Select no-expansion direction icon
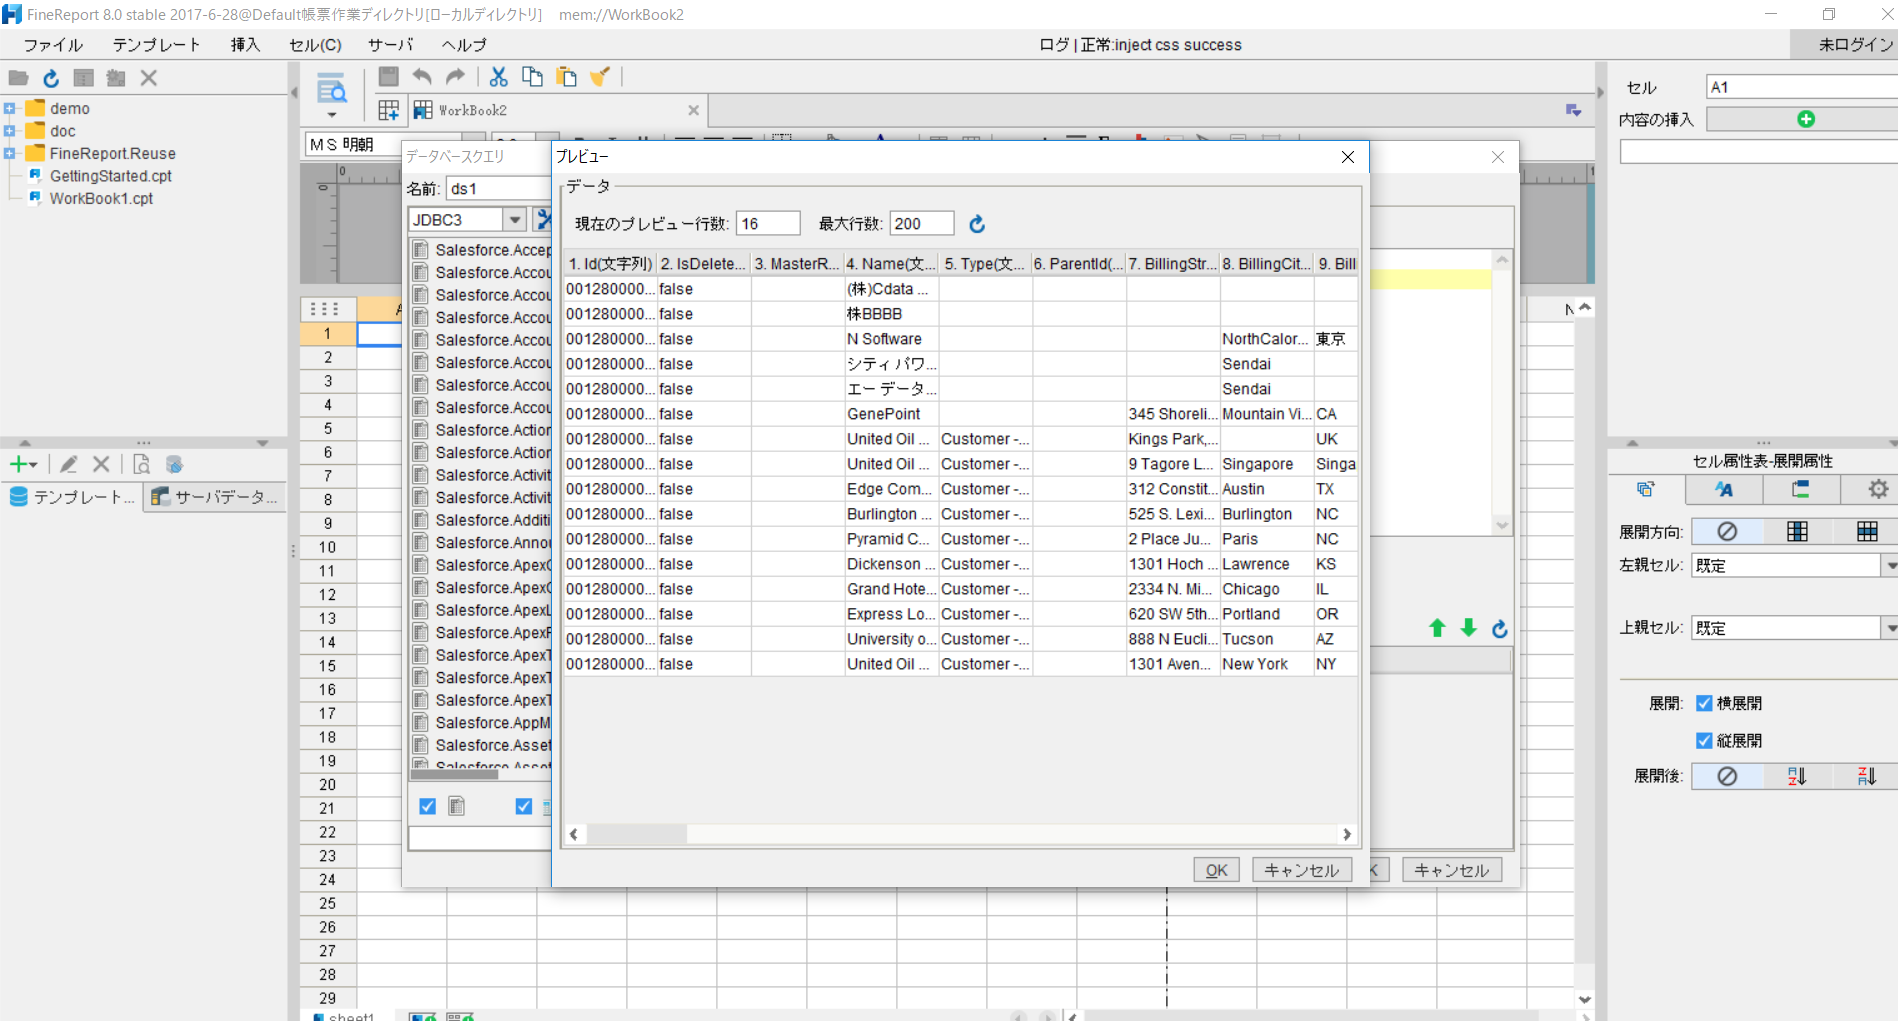The width and height of the screenshot is (1898, 1021). (x=1727, y=532)
